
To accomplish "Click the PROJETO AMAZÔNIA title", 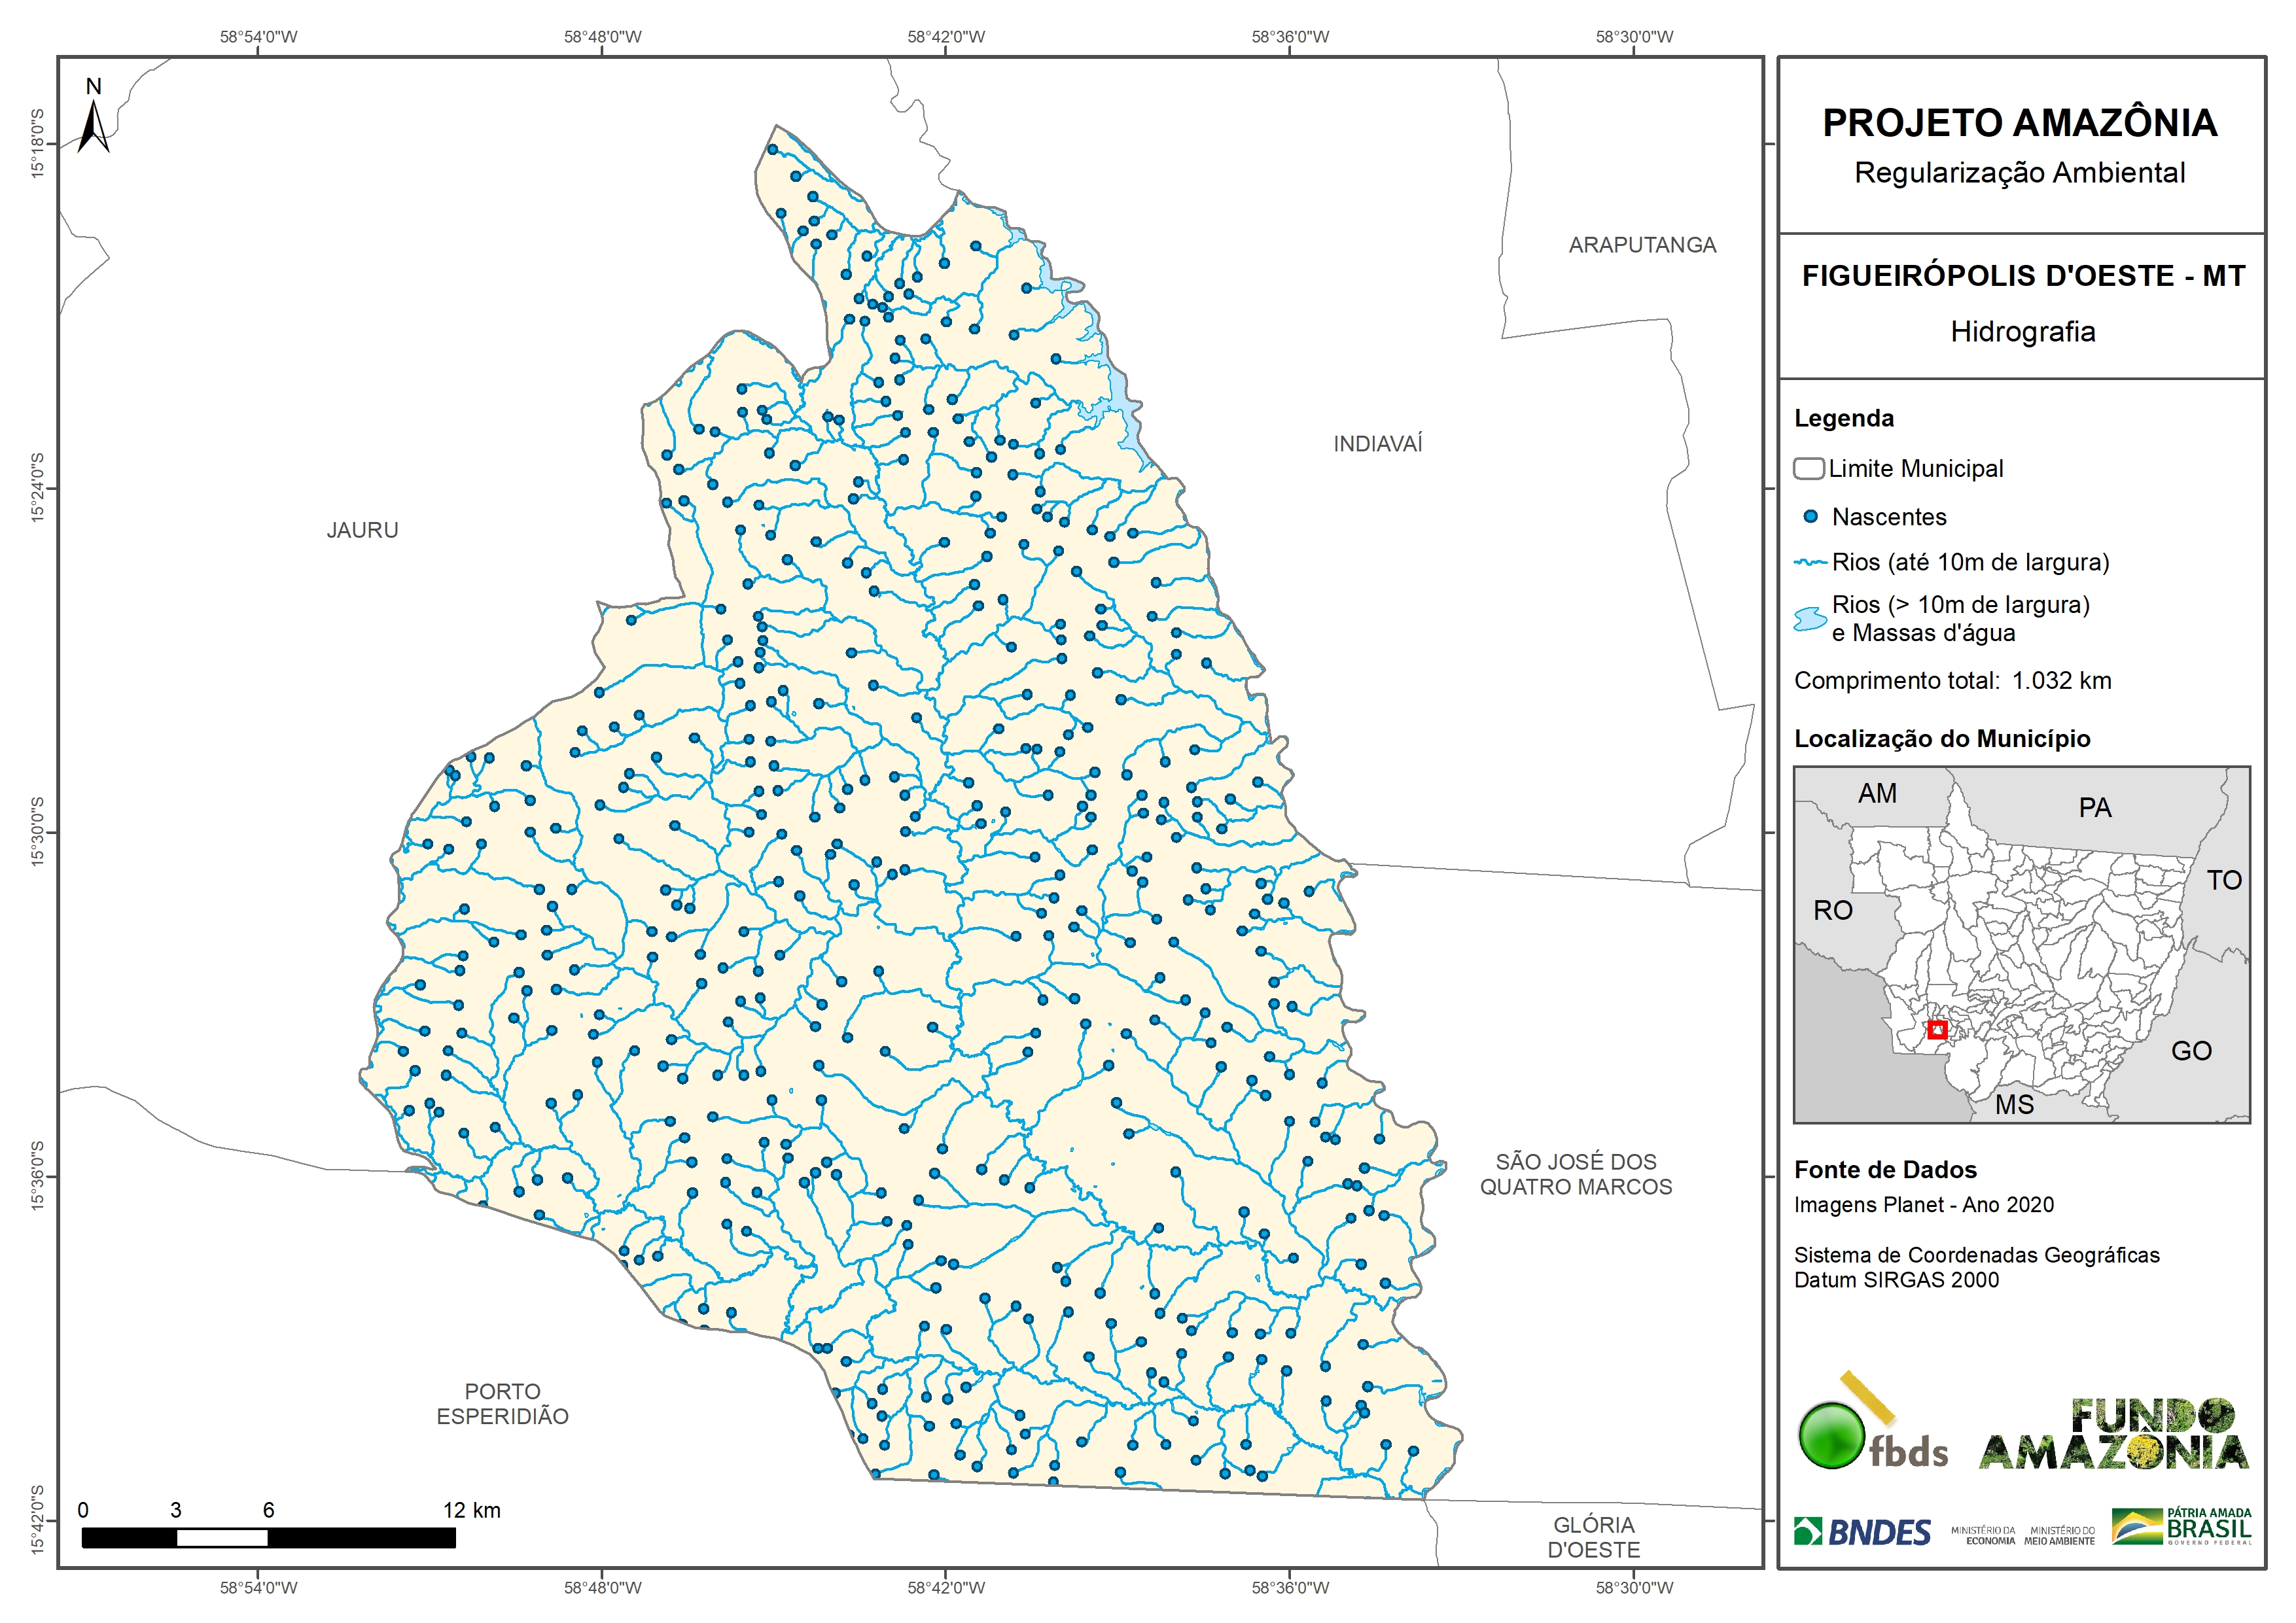I will coord(2020,123).
